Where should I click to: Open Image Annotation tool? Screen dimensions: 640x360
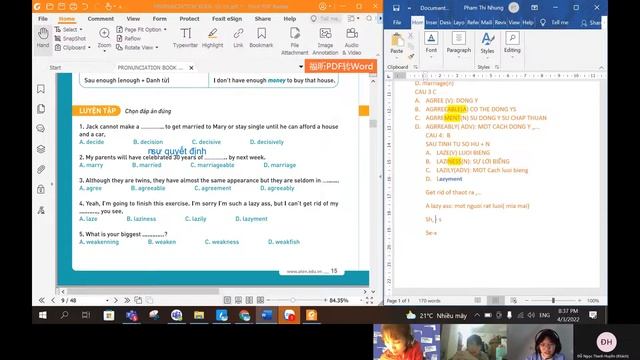(x=325, y=41)
